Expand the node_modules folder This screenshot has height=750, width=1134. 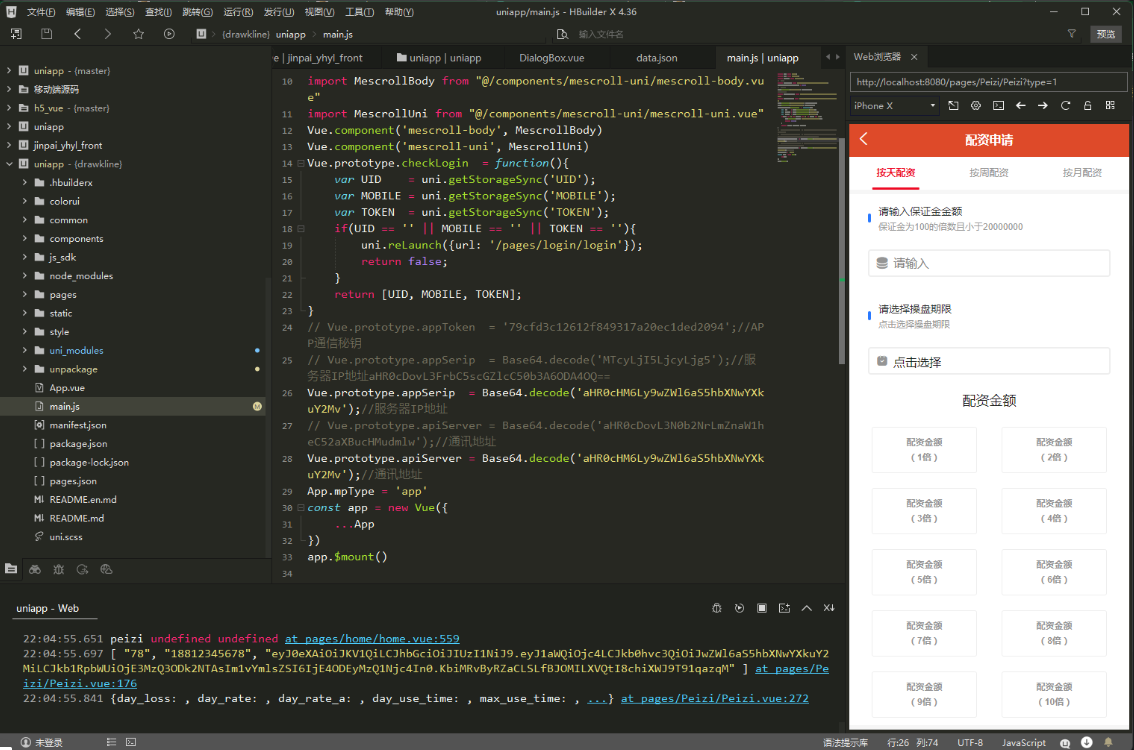[x=25, y=276]
